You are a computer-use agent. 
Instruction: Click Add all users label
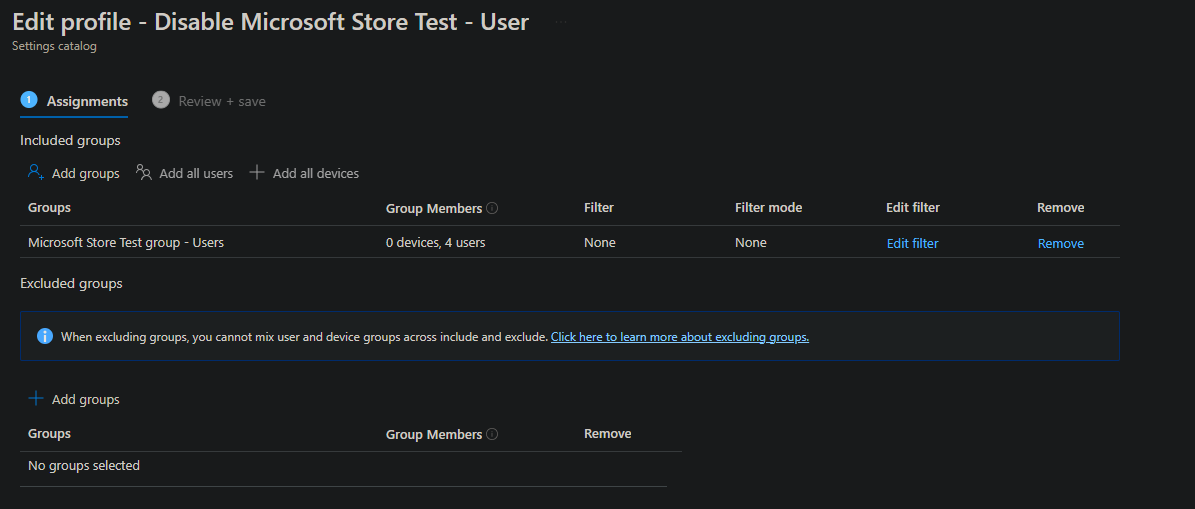pos(196,174)
